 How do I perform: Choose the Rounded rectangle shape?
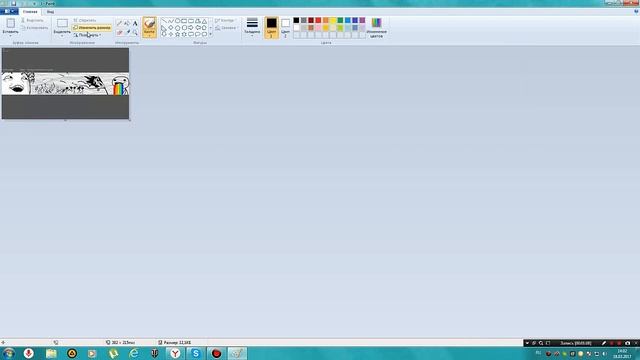point(191,21)
